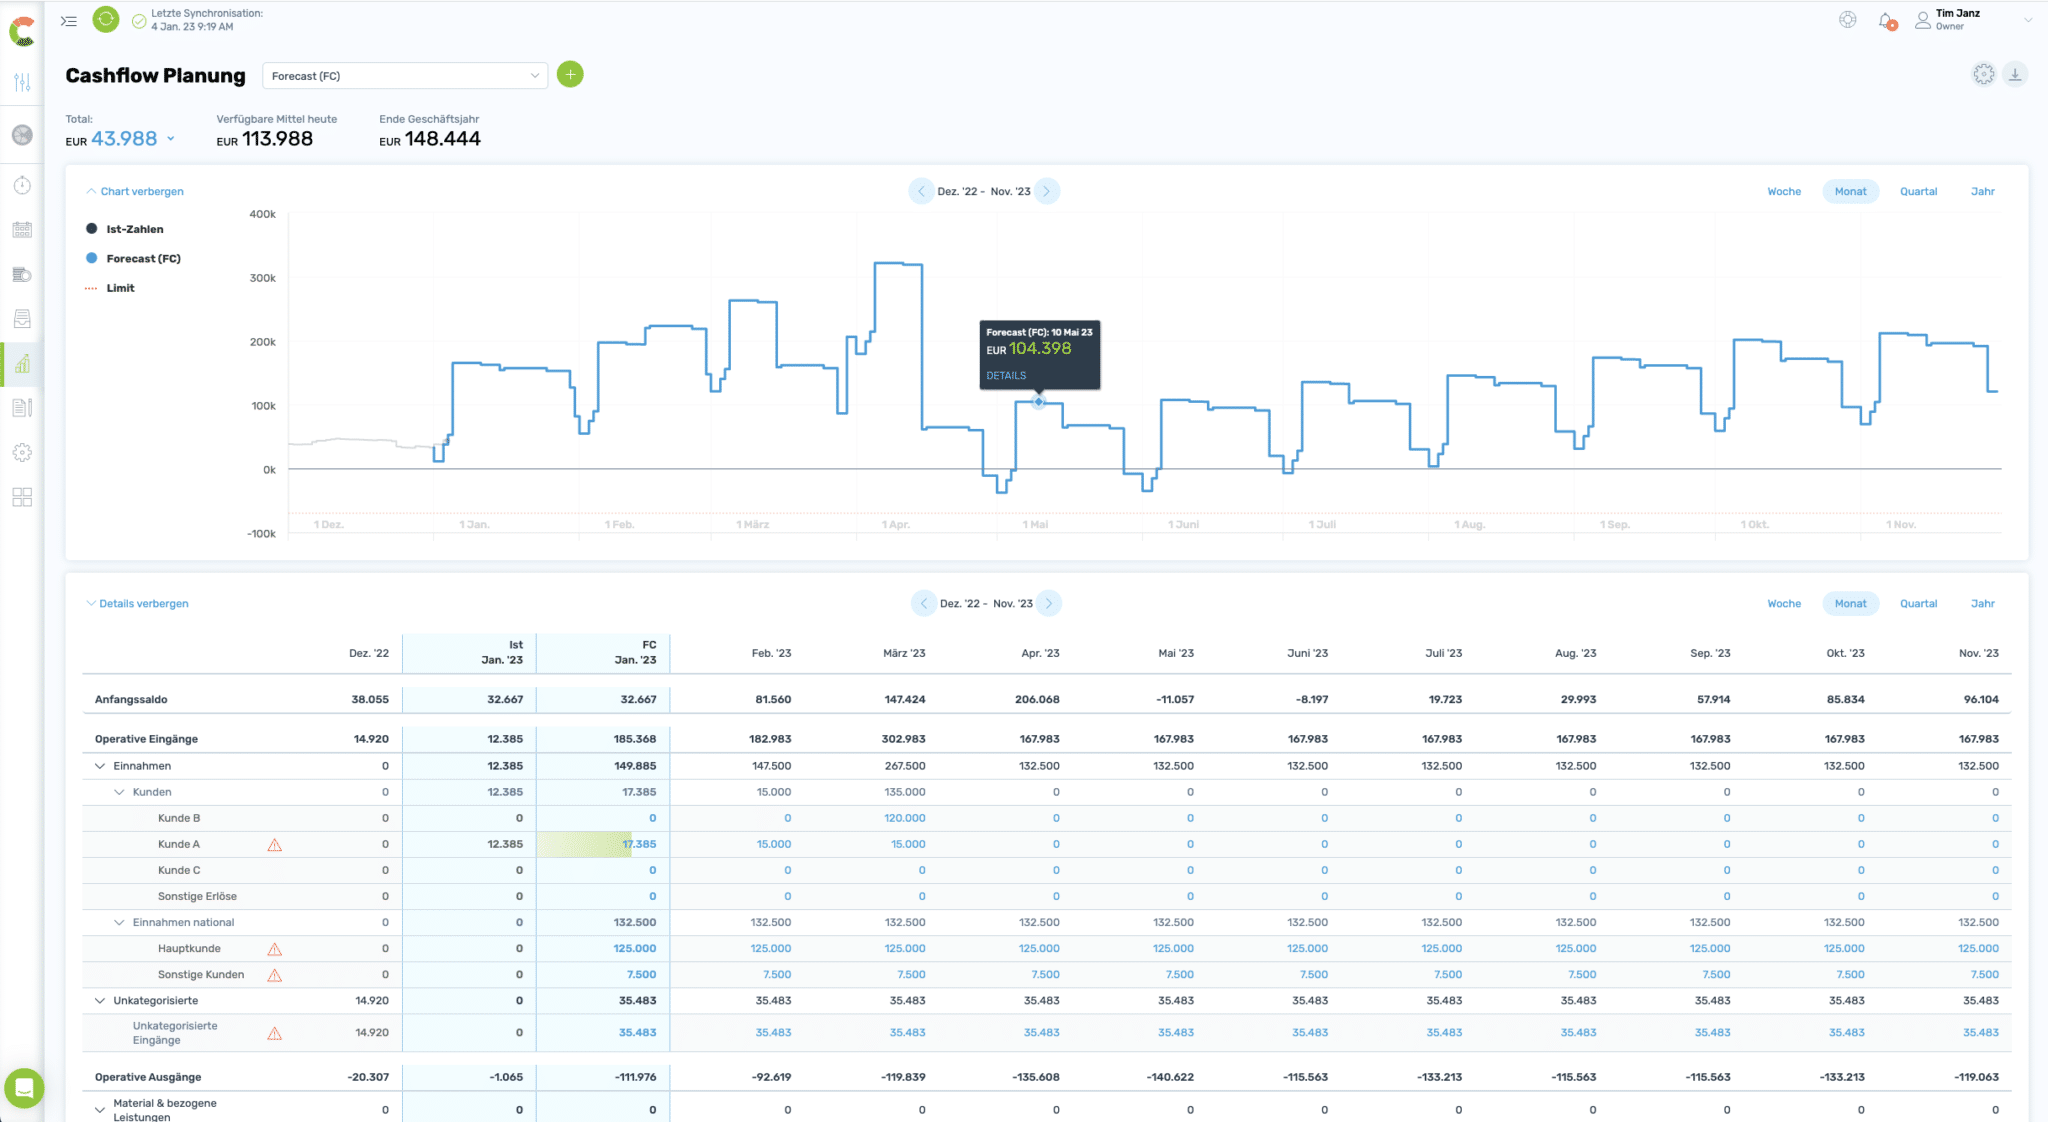Viewport: 2048px width, 1122px height.
Task: Click the download export icon
Action: (2015, 74)
